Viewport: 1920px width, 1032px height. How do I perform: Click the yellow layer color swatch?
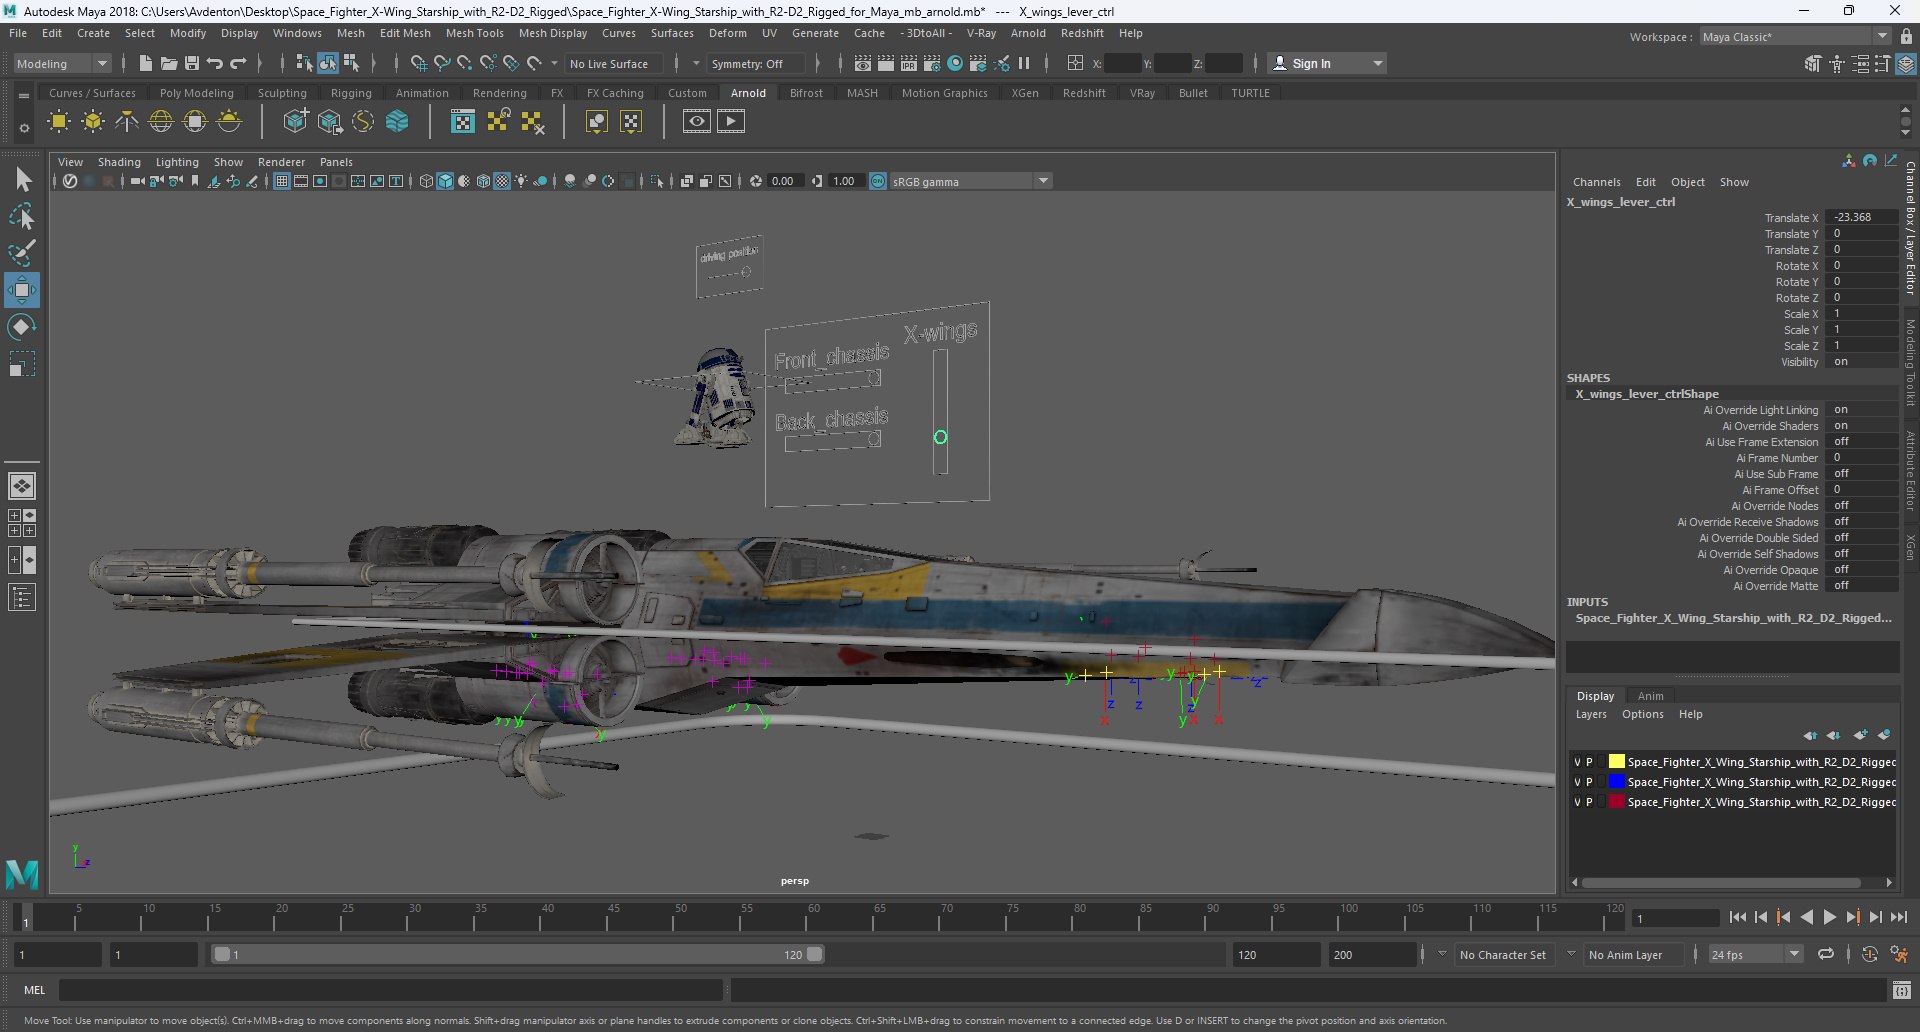pyautogui.click(x=1616, y=762)
